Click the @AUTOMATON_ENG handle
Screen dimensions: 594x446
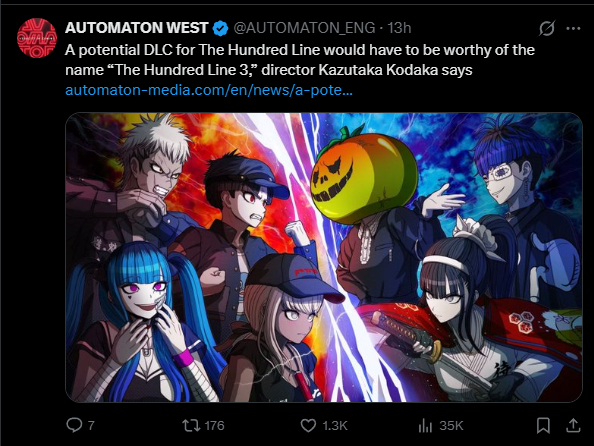[x=304, y=28]
